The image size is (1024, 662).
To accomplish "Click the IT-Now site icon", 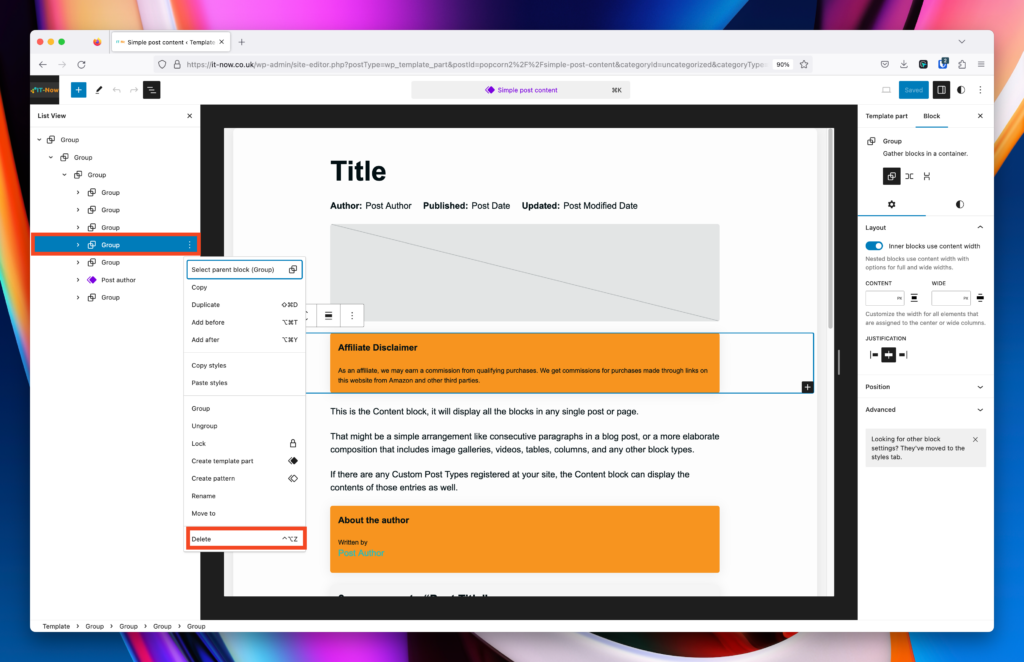I will click(44, 90).
